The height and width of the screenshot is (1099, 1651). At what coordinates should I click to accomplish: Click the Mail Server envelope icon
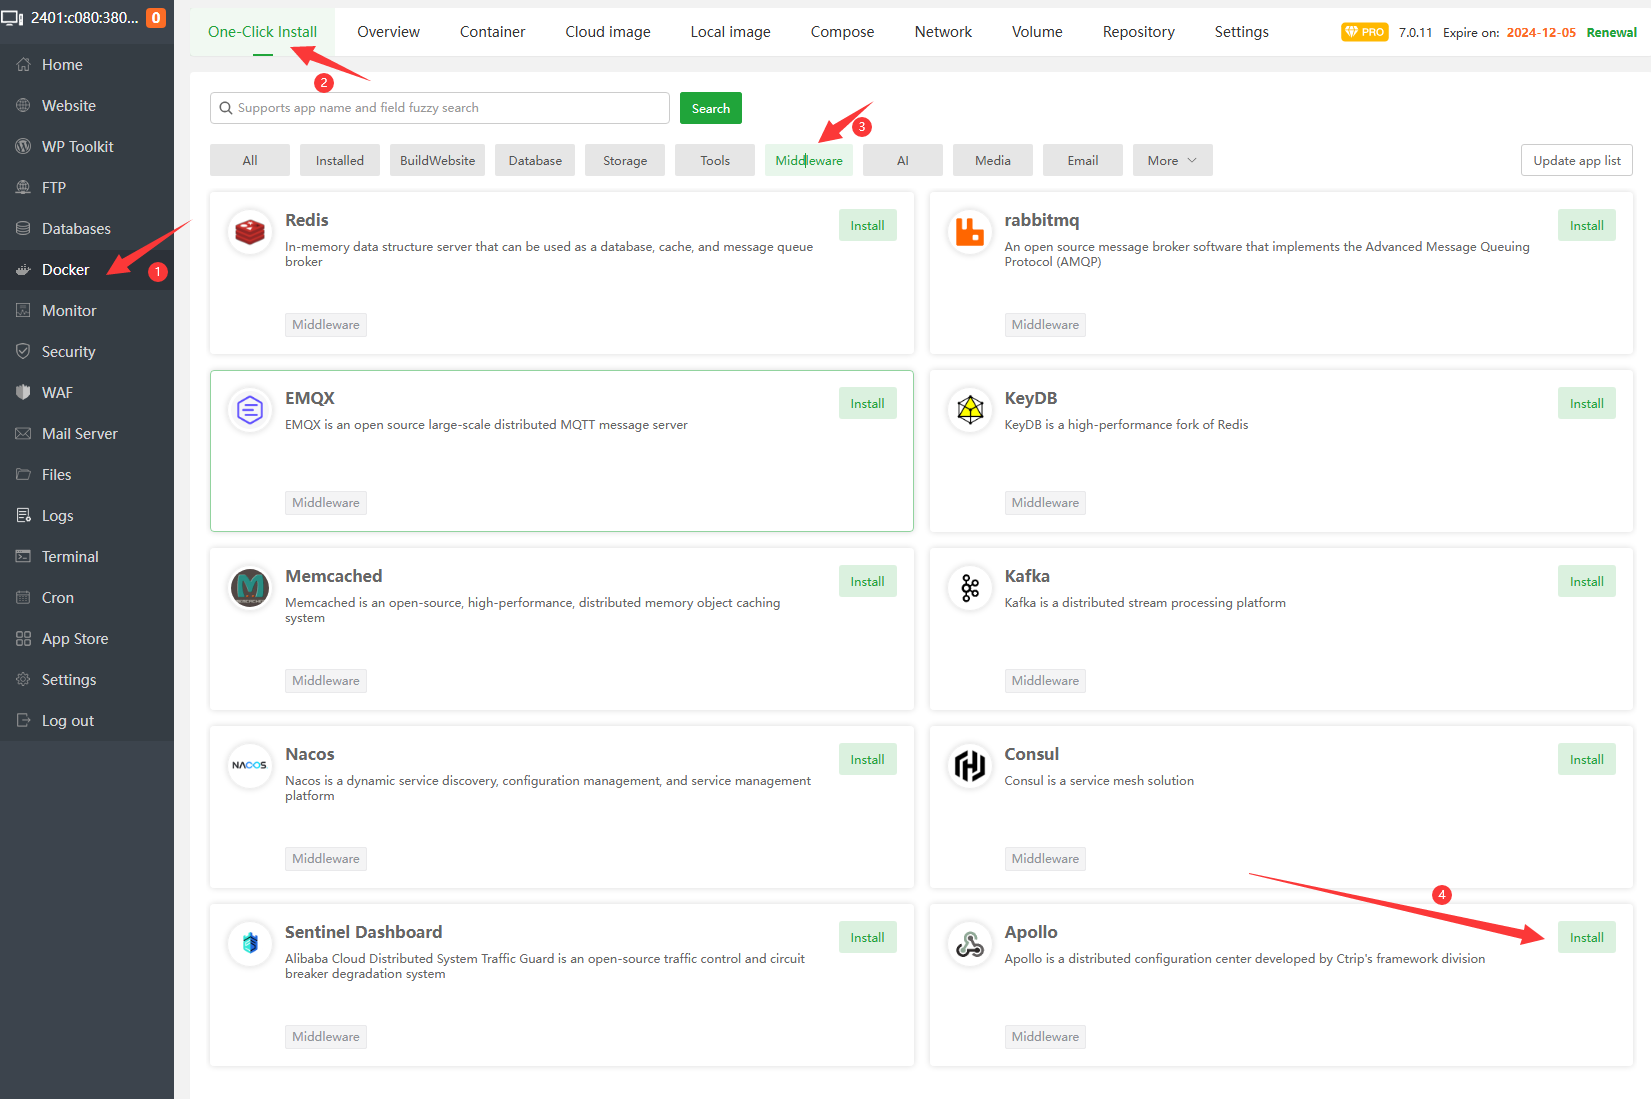[23, 434]
